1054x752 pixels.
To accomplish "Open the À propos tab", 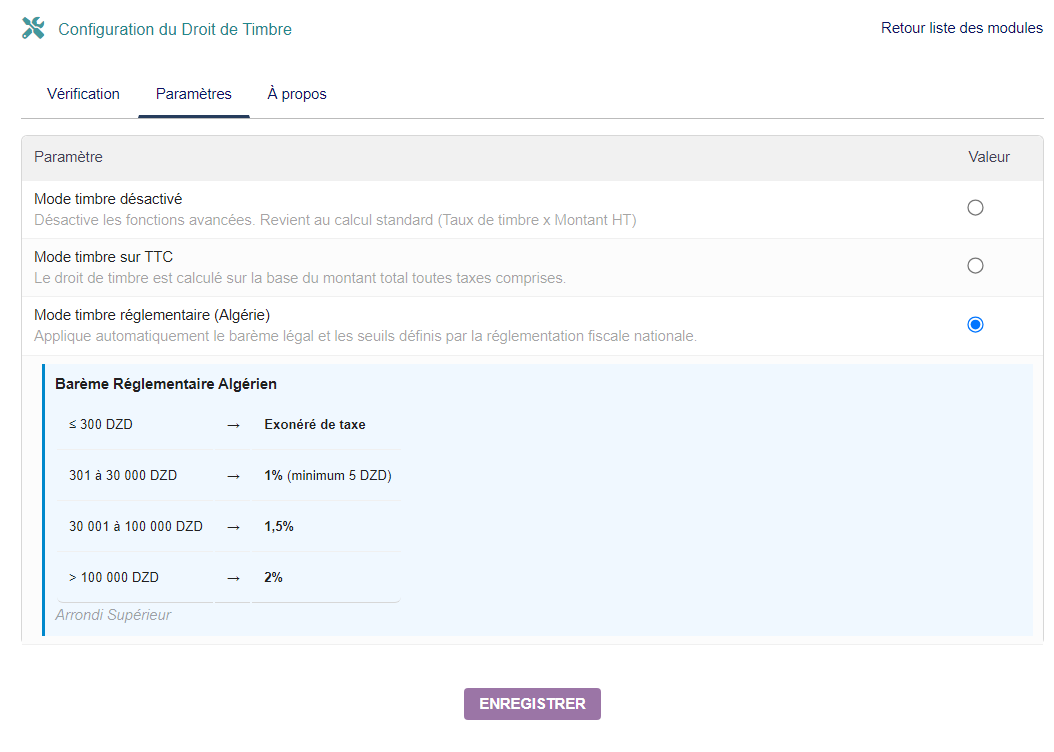I will tap(296, 94).
